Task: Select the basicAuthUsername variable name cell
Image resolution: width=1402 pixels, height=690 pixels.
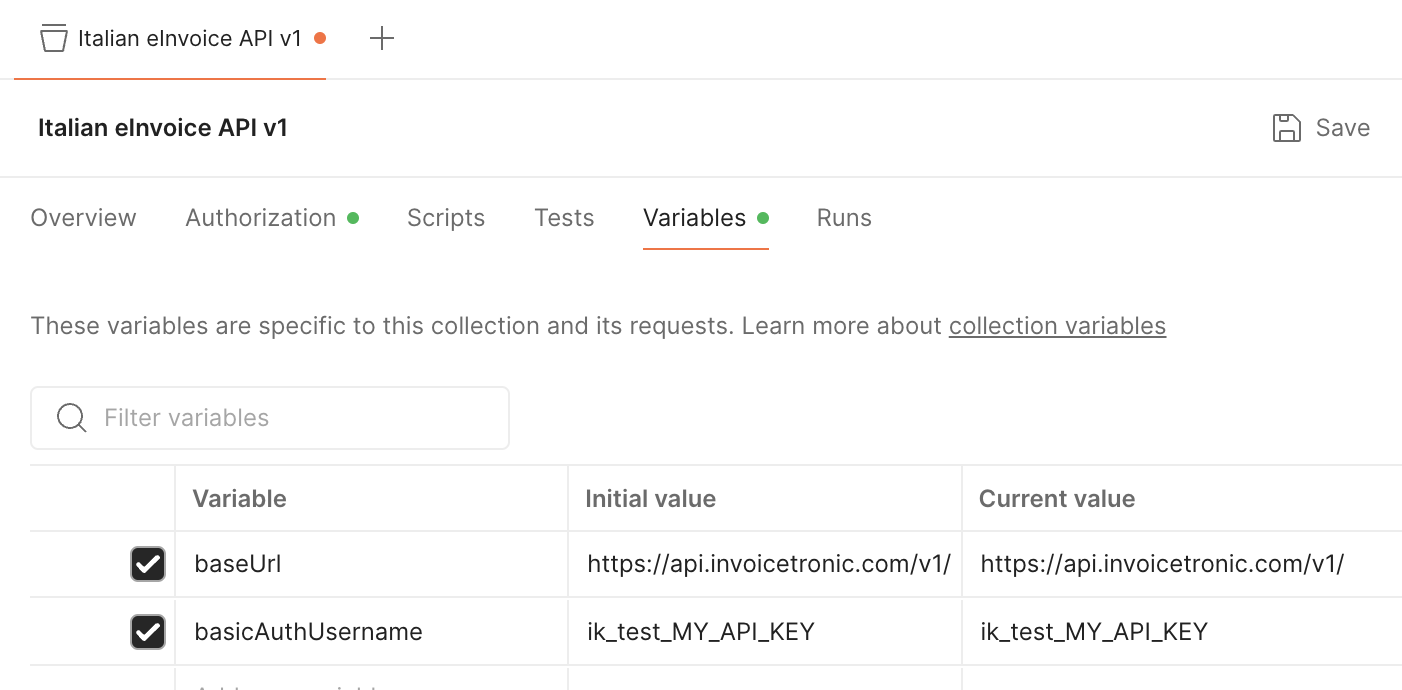Action: (x=371, y=632)
